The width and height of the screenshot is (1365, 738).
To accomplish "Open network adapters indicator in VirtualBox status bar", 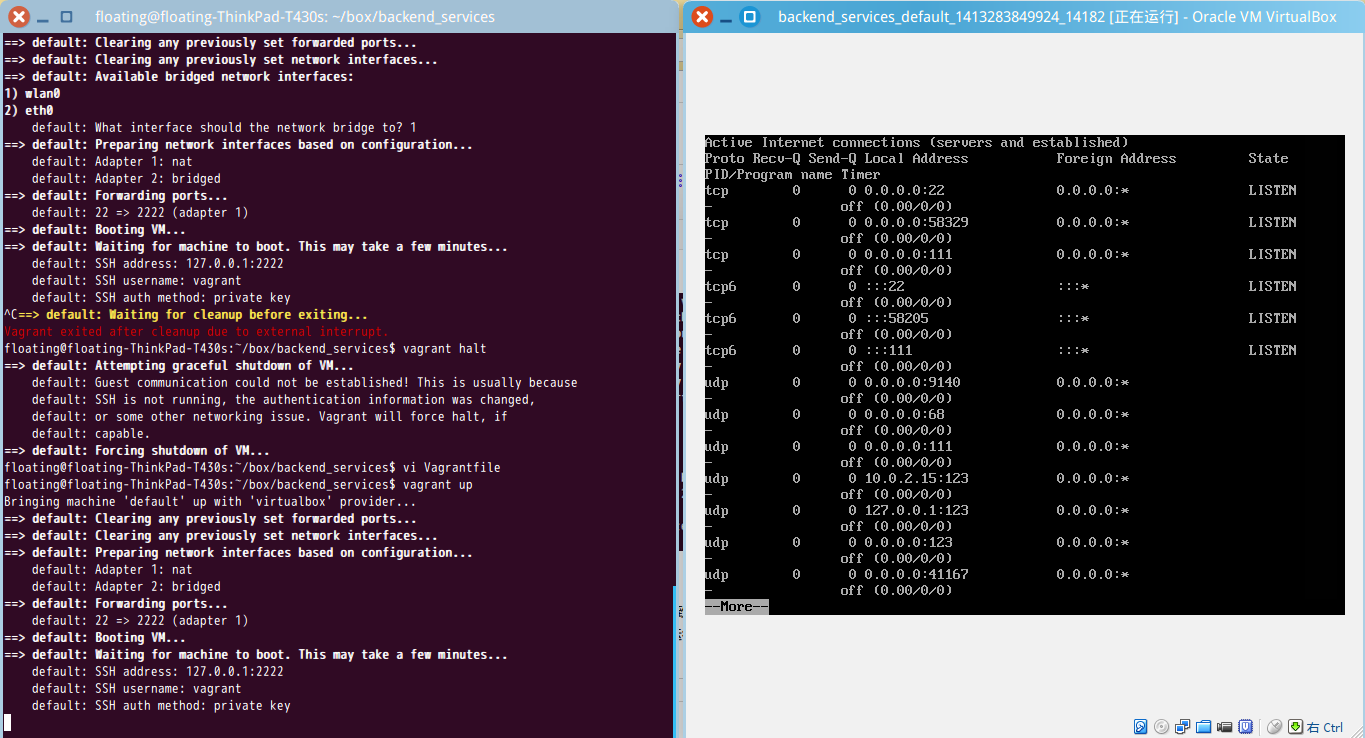I will [x=1182, y=726].
